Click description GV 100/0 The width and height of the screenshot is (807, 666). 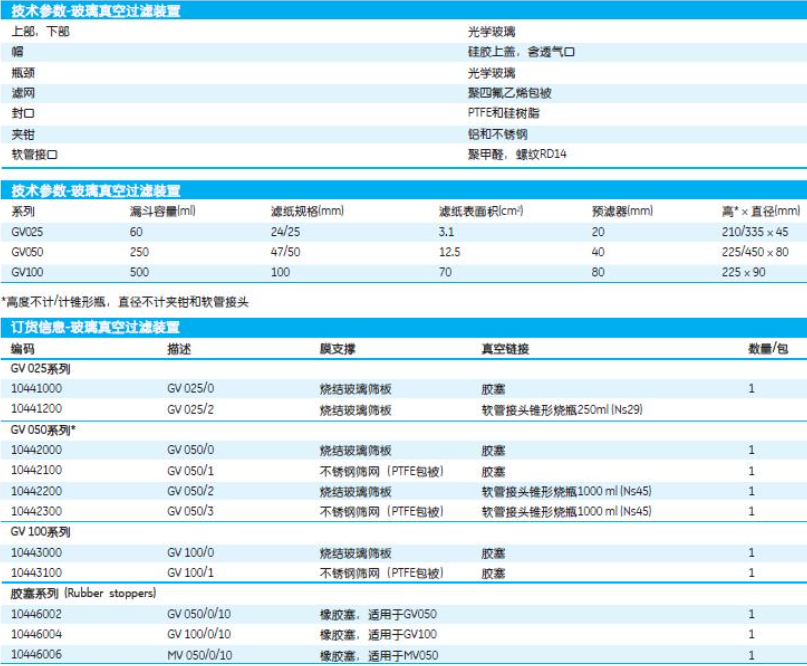click(x=190, y=552)
